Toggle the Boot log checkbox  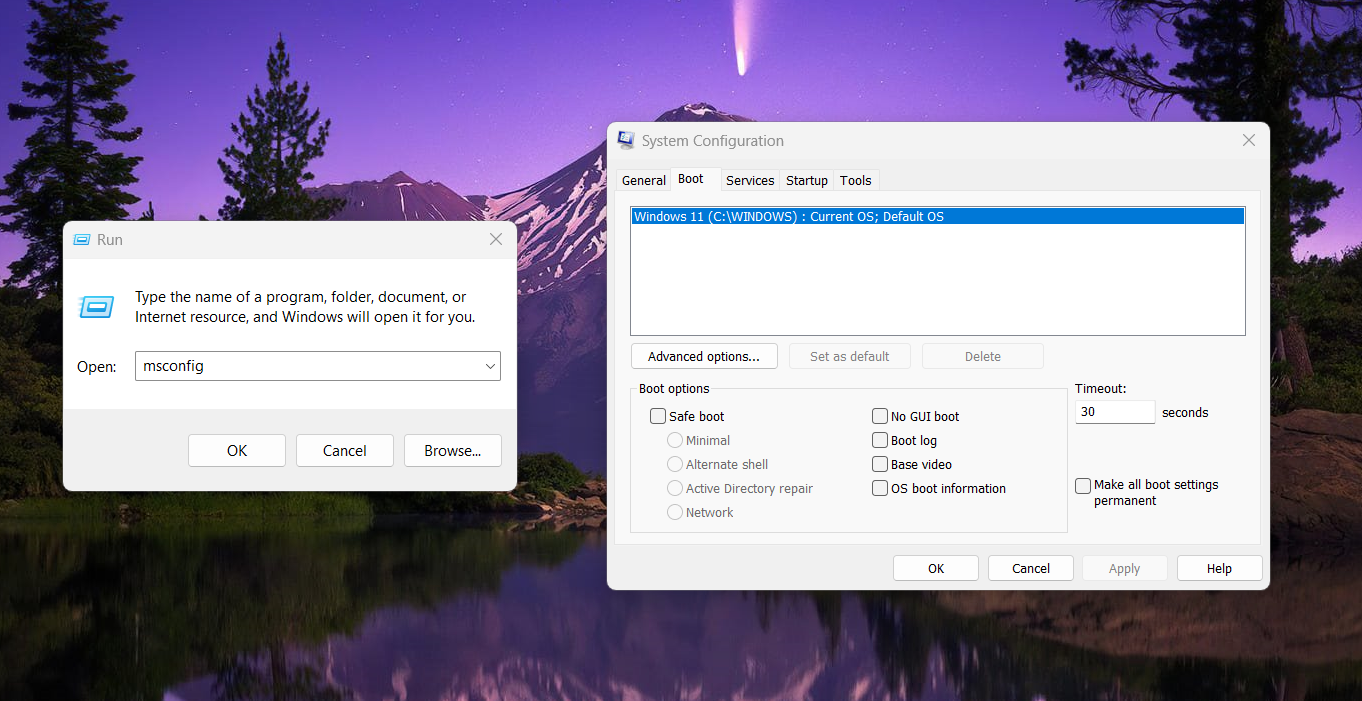coord(880,440)
